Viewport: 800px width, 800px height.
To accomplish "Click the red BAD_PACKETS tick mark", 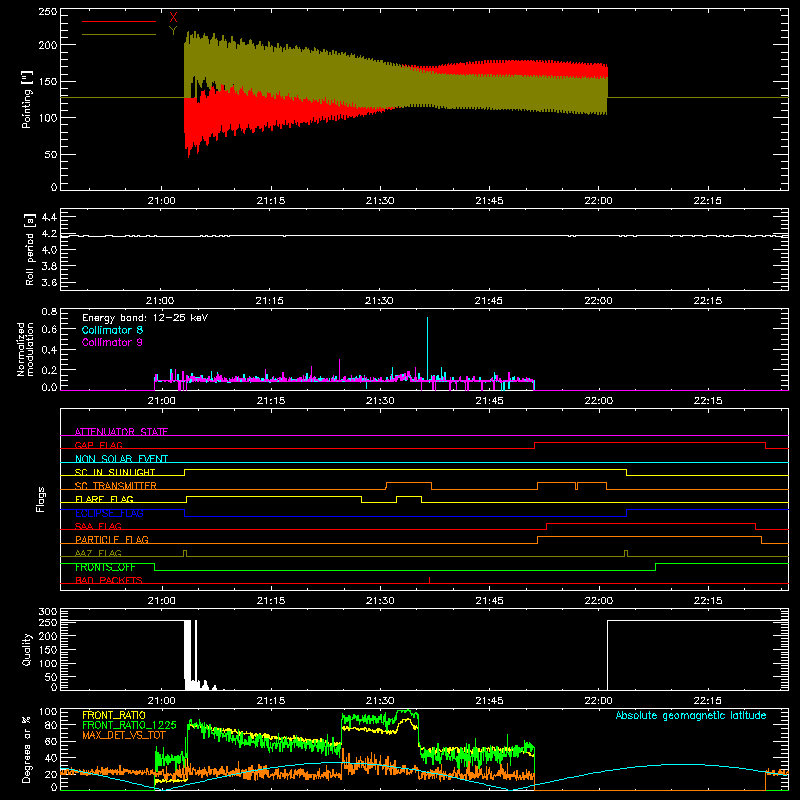I will [430, 580].
